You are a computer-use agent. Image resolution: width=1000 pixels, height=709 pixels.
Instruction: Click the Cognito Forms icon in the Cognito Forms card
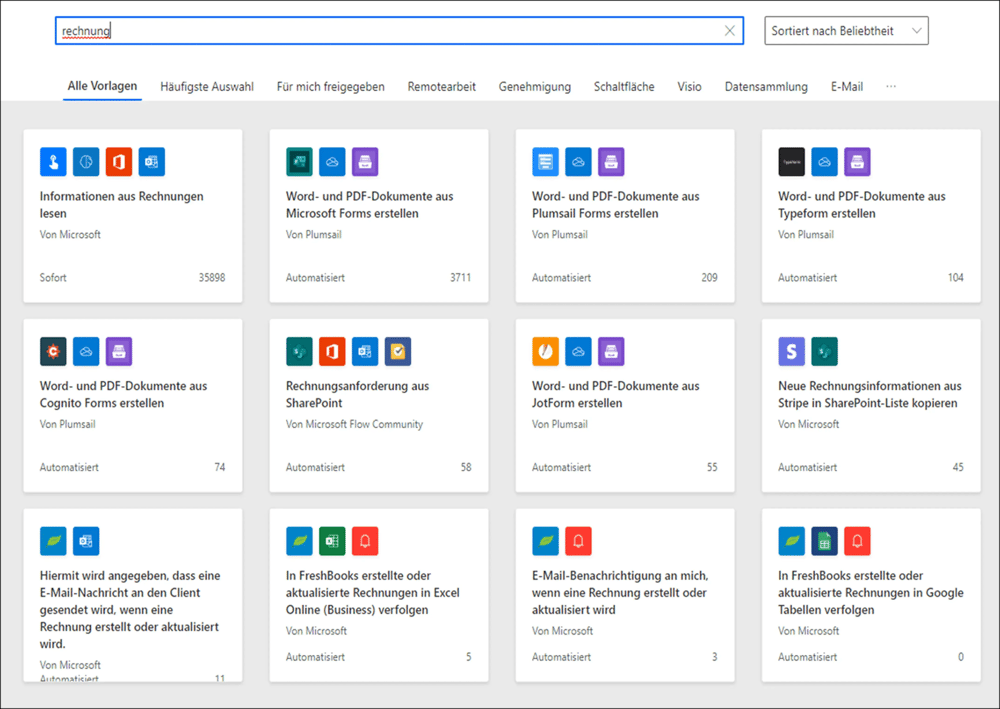(x=53, y=351)
